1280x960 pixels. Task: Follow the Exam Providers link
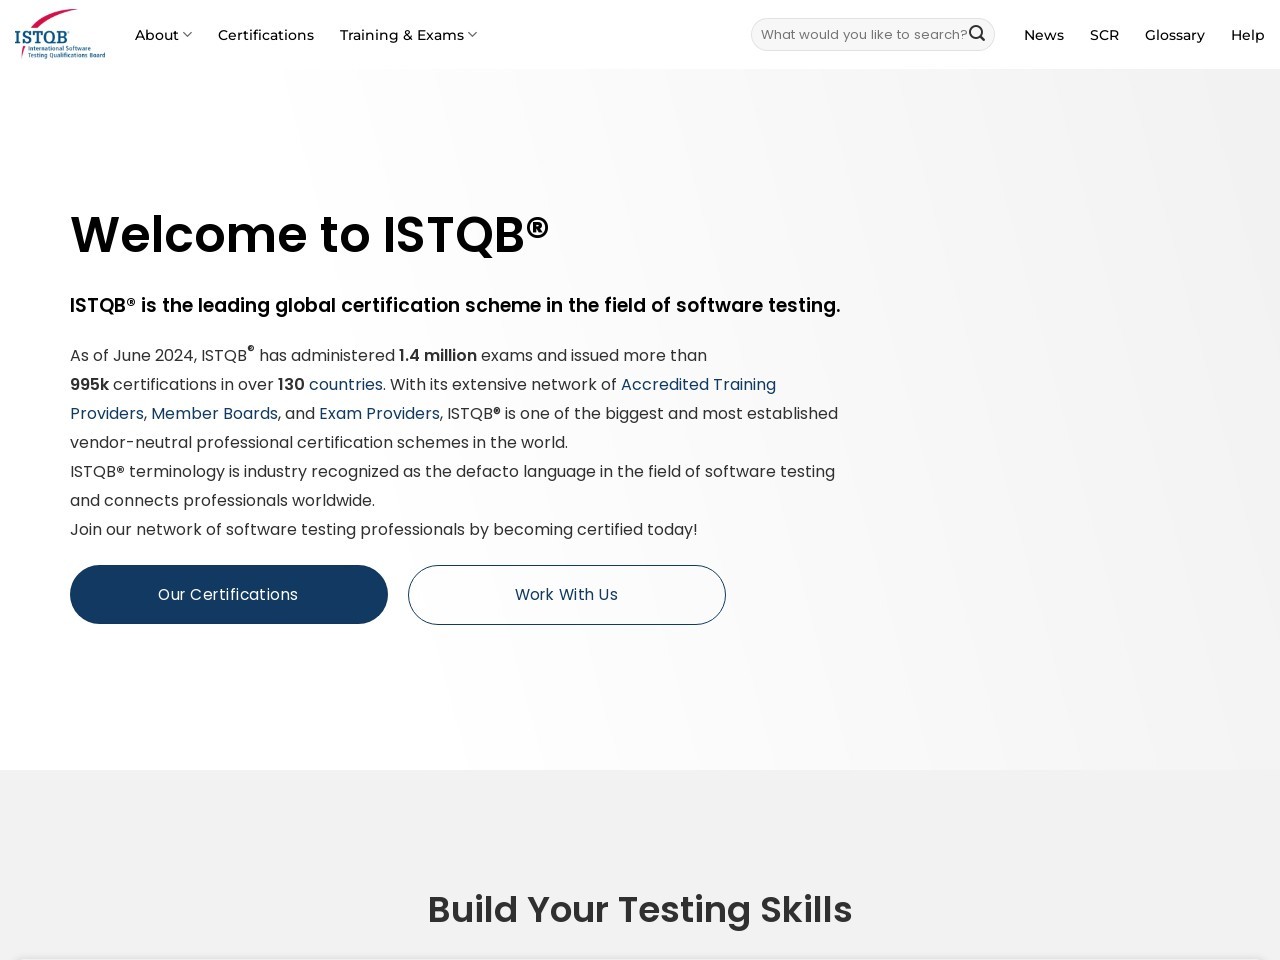coord(379,413)
